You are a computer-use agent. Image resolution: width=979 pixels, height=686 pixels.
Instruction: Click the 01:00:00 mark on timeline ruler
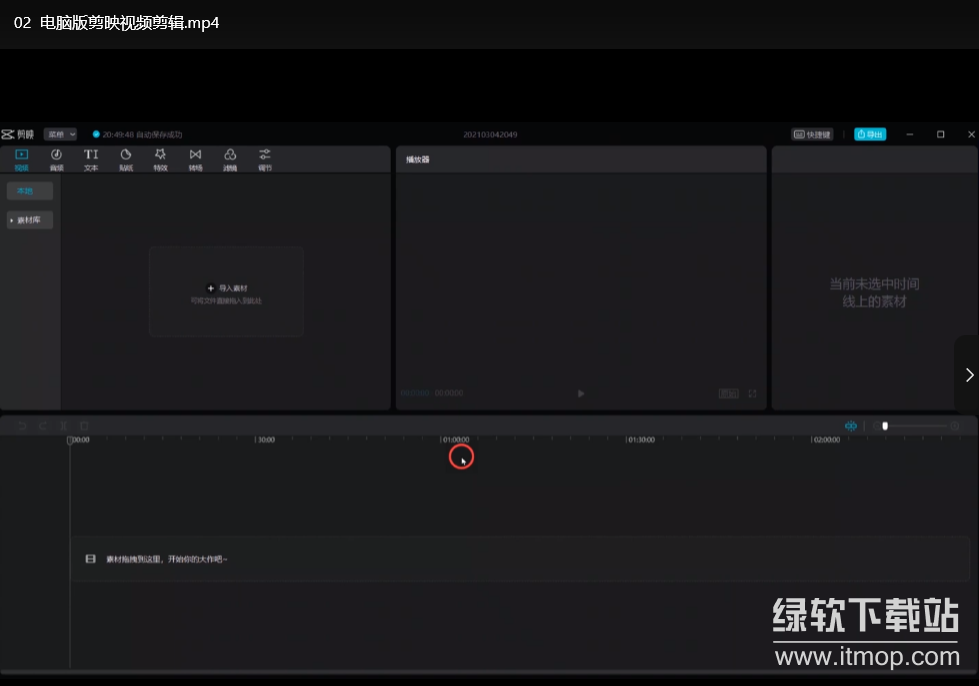pos(456,439)
